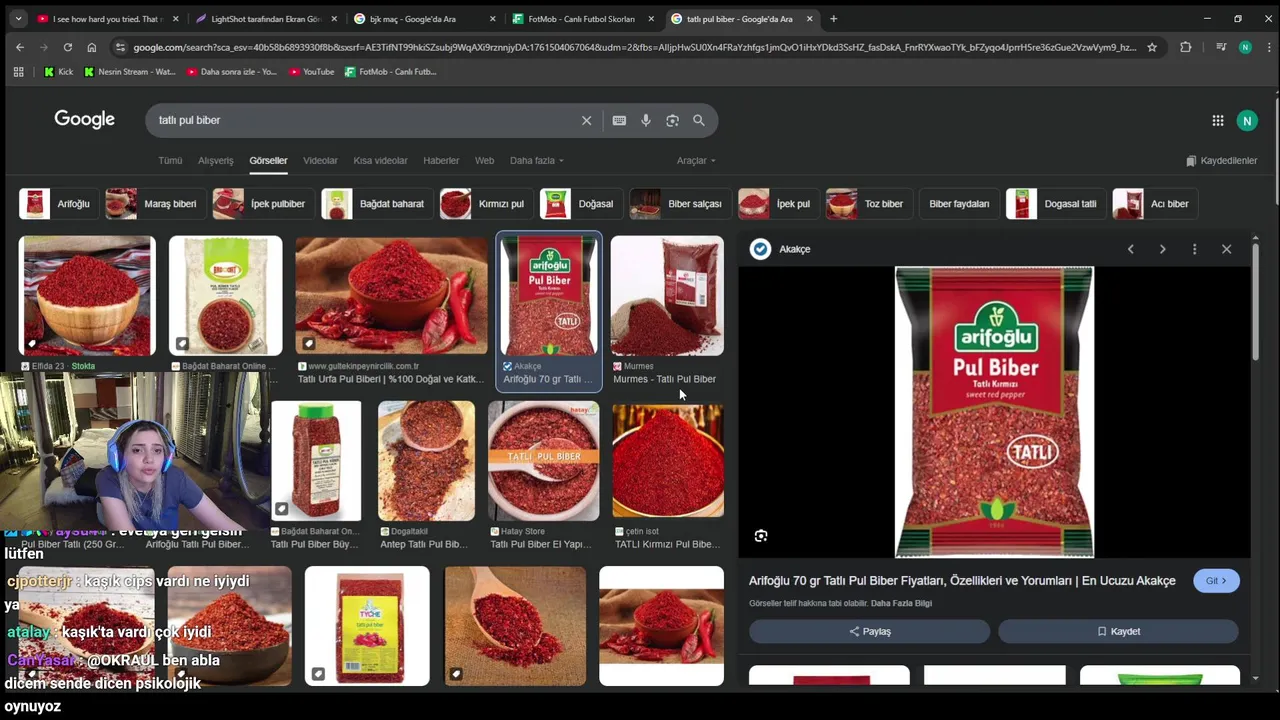
Task: Select the İpek pulbiber filter chip
Action: (x=262, y=204)
